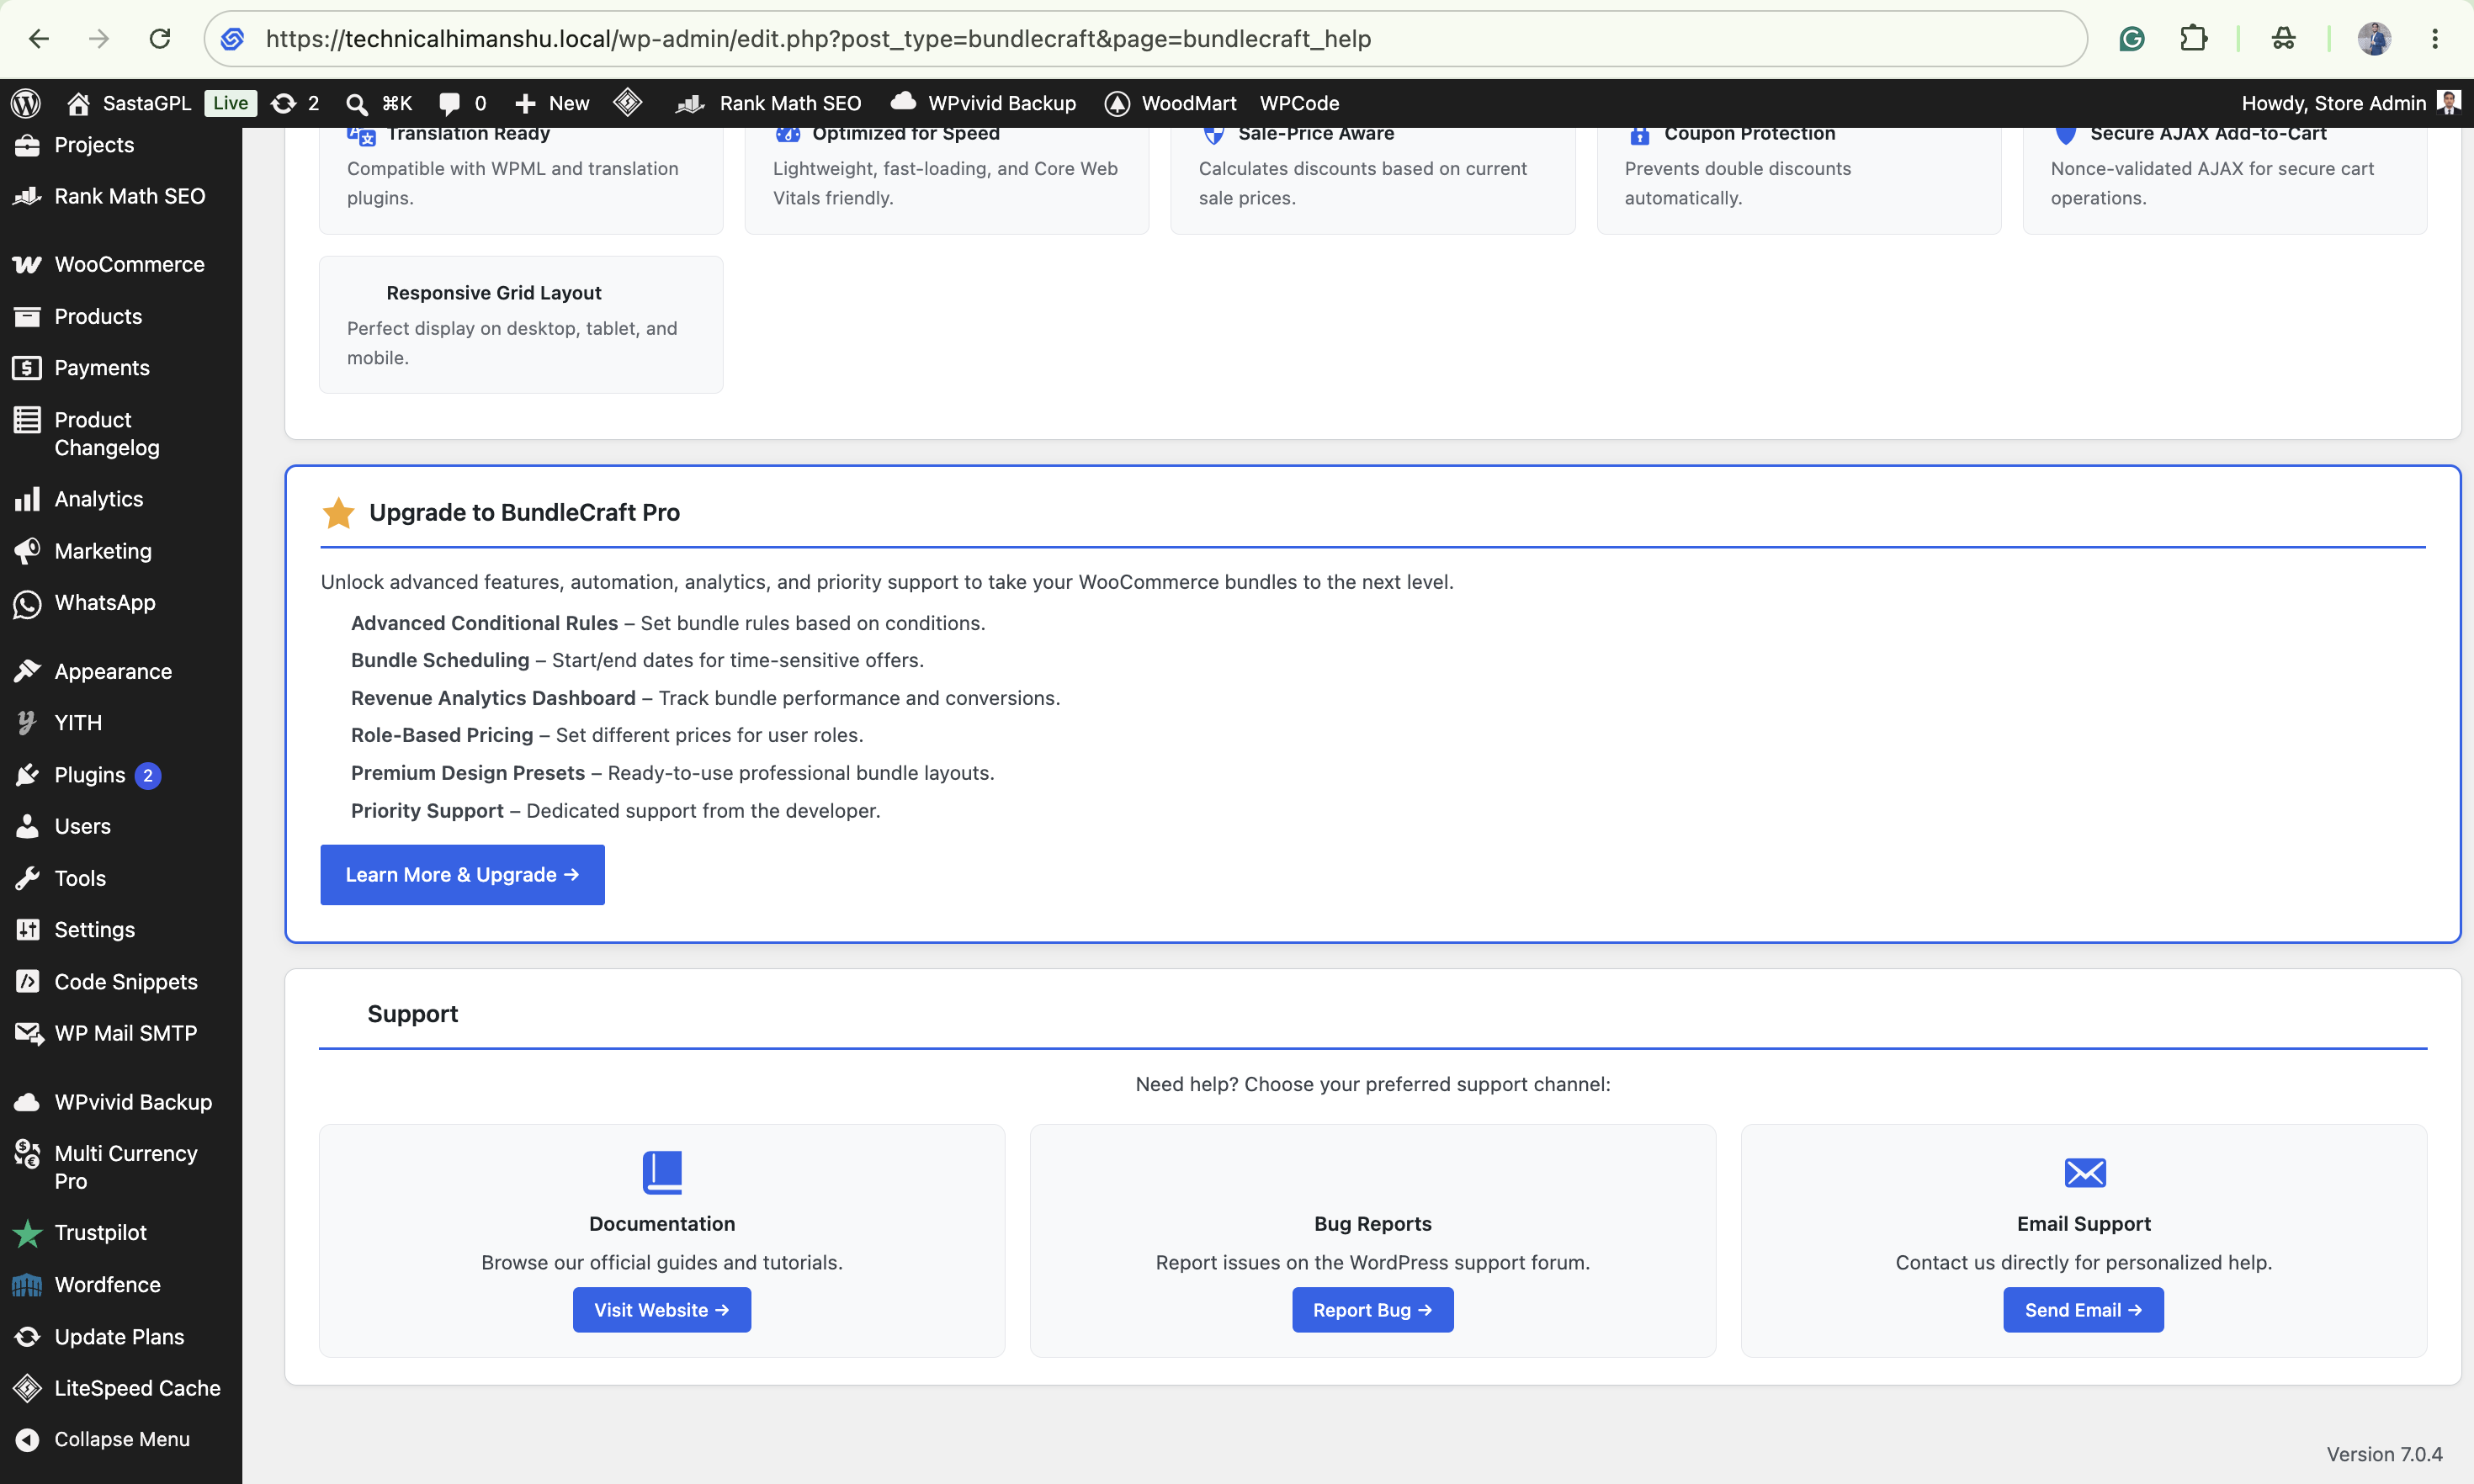The height and width of the screenshot is (1484, 2474).
Task: Open LiteSpeed Cache in the sidebar
Action: (121, 1388)
